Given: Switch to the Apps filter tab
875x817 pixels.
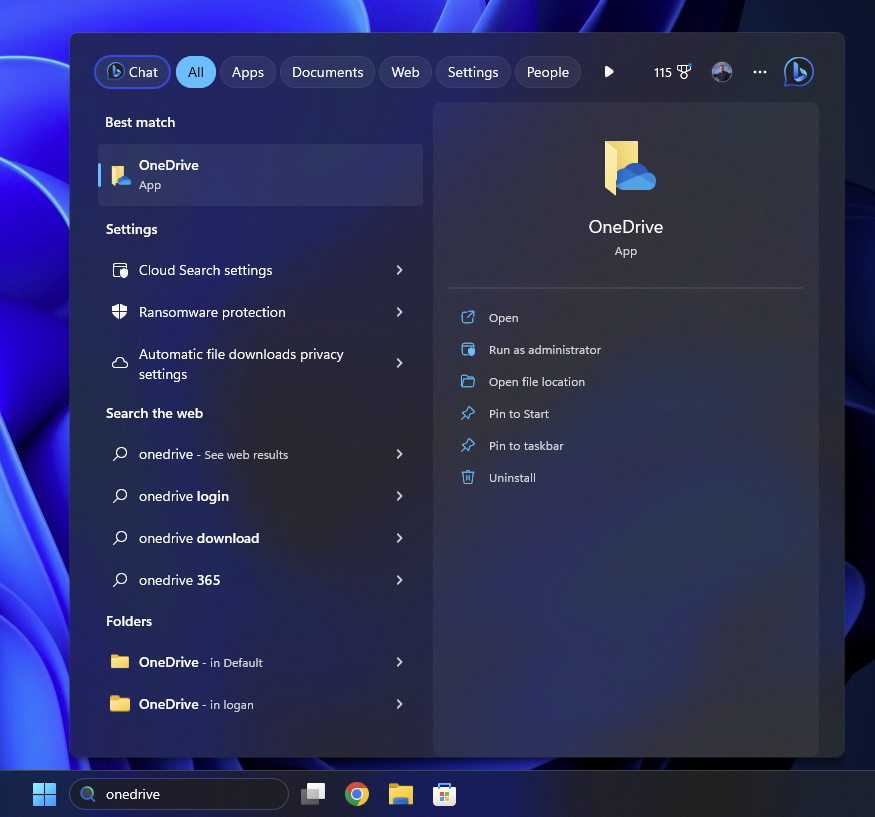Looking at the screenshot, I should (x=248, y=72).
